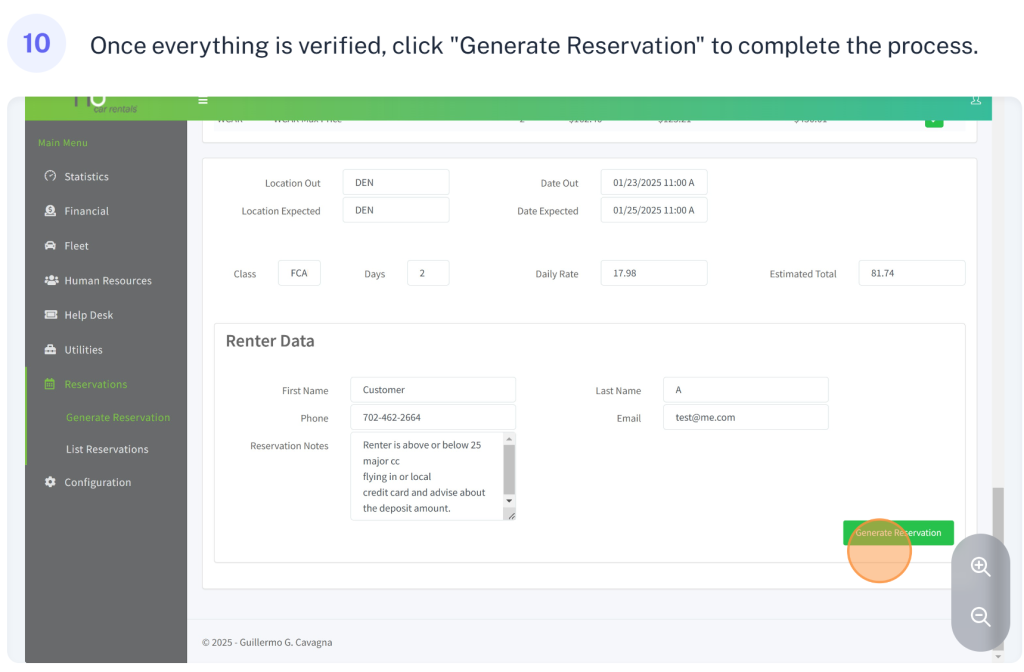Viewport: 1024px width, 672px height.
Task: Click the Configuration gear icon
Action: pos(50,482)
